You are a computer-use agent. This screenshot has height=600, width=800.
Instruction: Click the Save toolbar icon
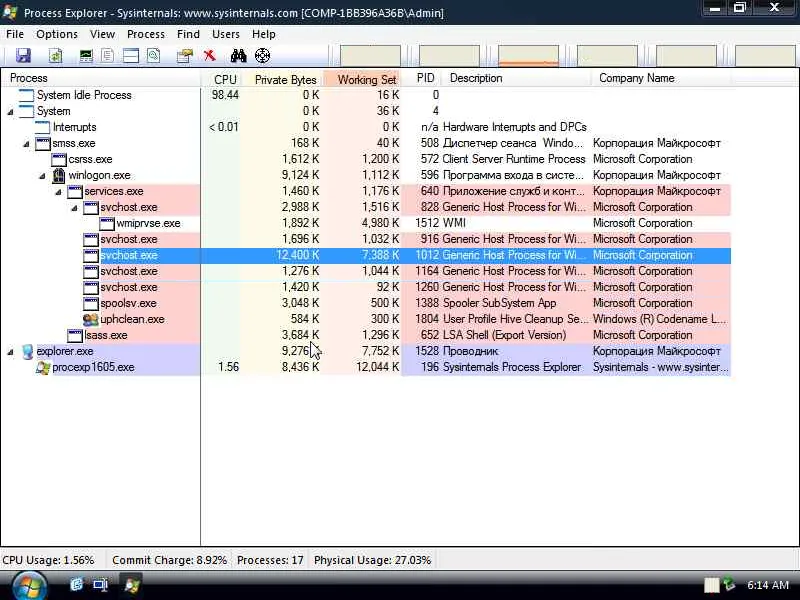(23, 55)
